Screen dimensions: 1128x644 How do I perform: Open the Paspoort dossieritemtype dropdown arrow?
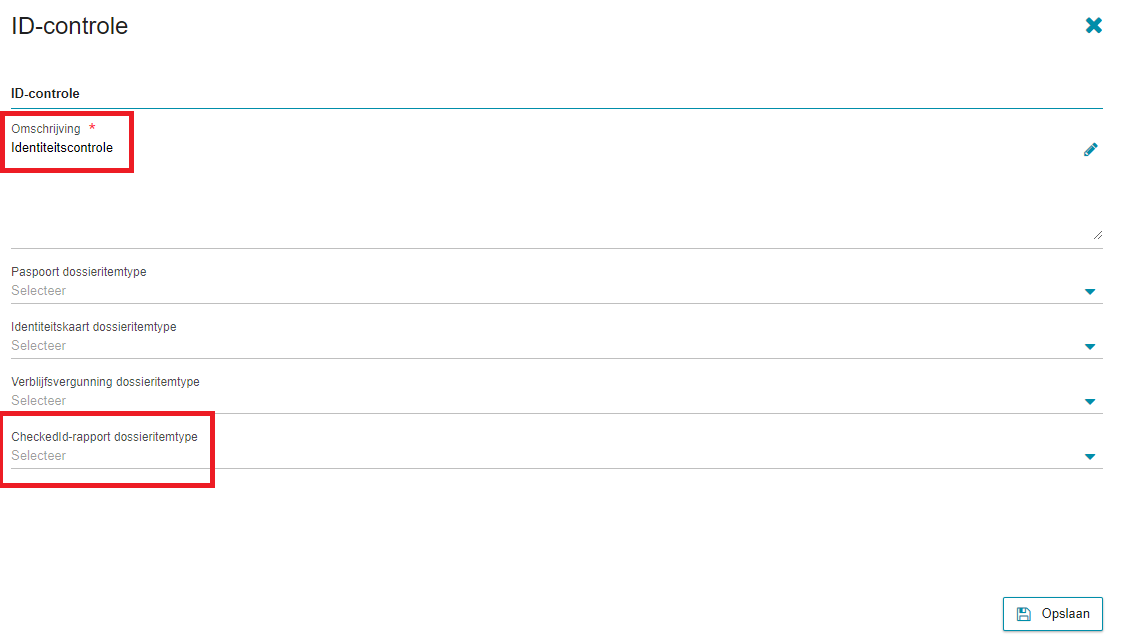(1090, 291)
